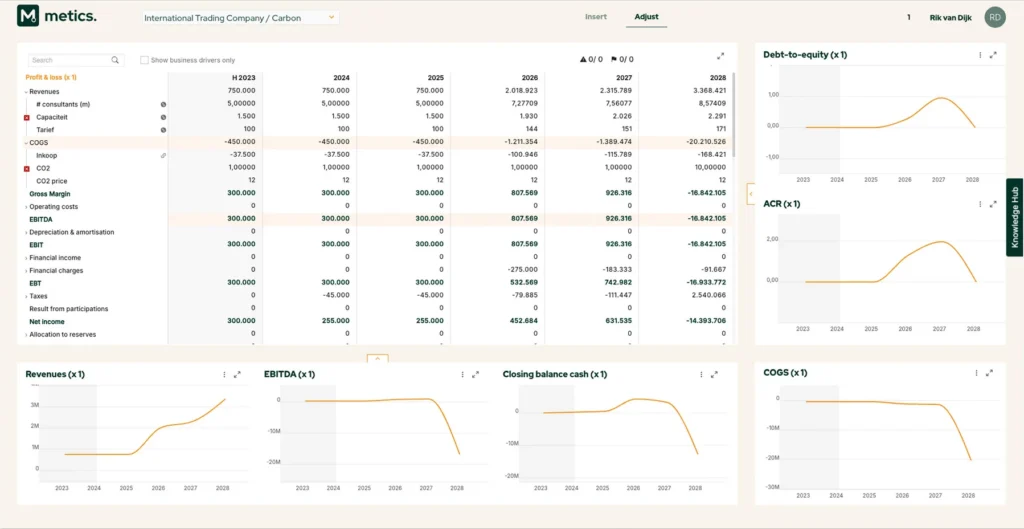Open Revenues chart options menu

tap(224, 375)
